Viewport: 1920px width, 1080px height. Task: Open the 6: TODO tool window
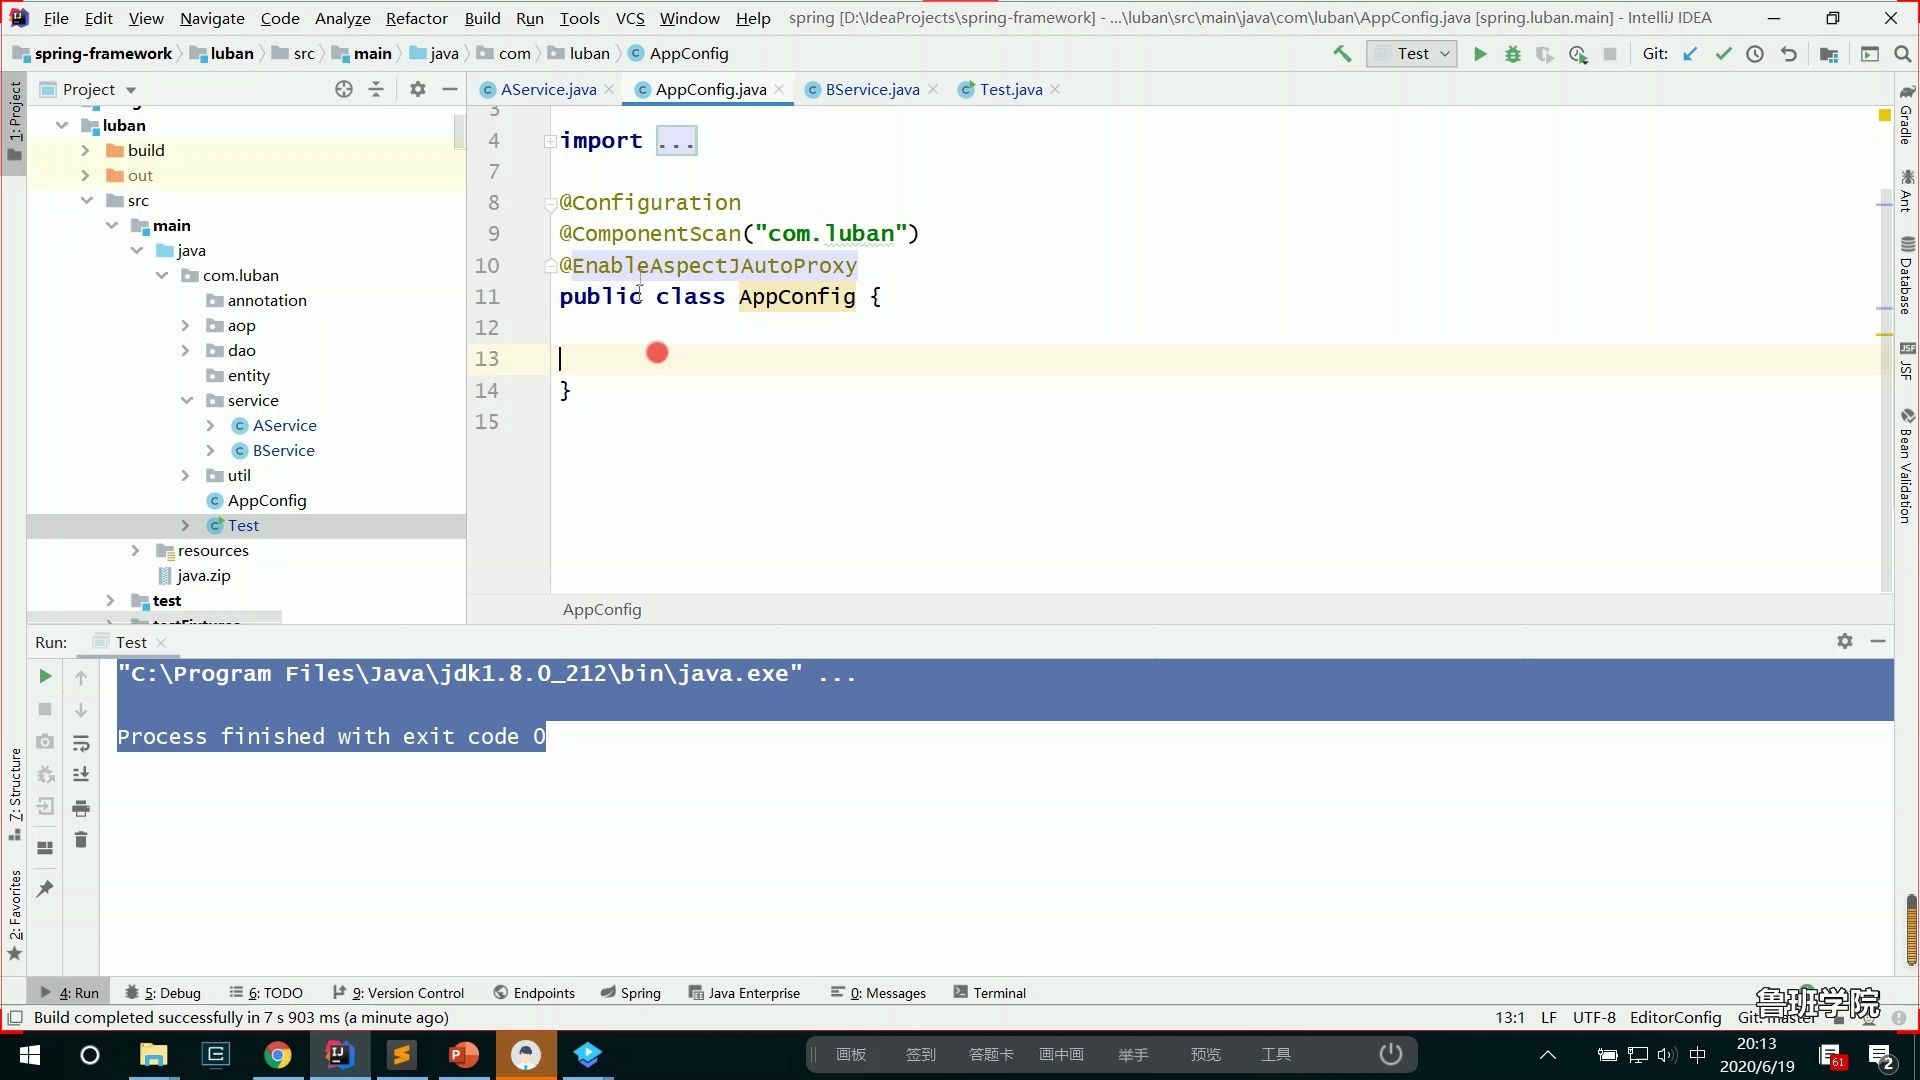click(266, 993)
